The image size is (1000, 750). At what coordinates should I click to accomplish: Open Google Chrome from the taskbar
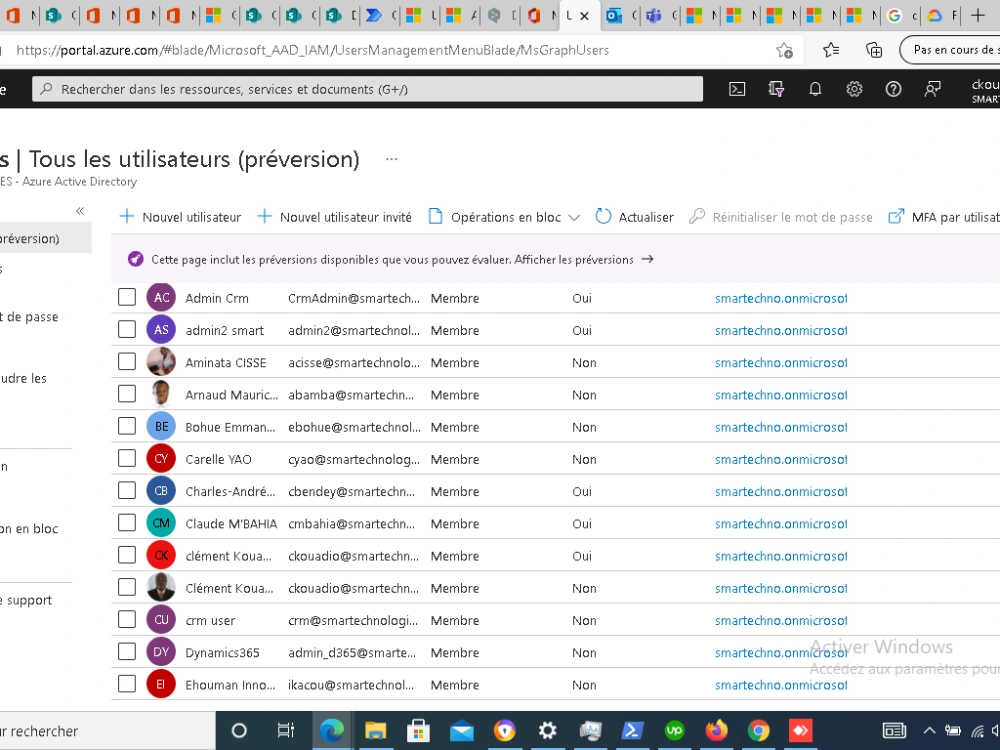click(759, 730)
